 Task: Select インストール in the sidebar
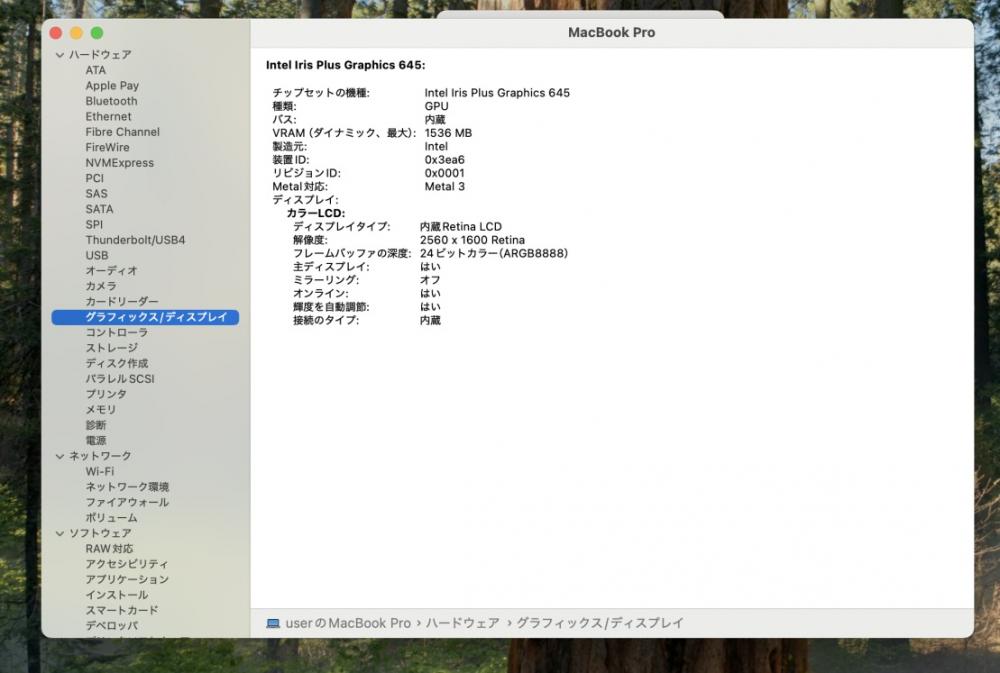pos(117,595)
